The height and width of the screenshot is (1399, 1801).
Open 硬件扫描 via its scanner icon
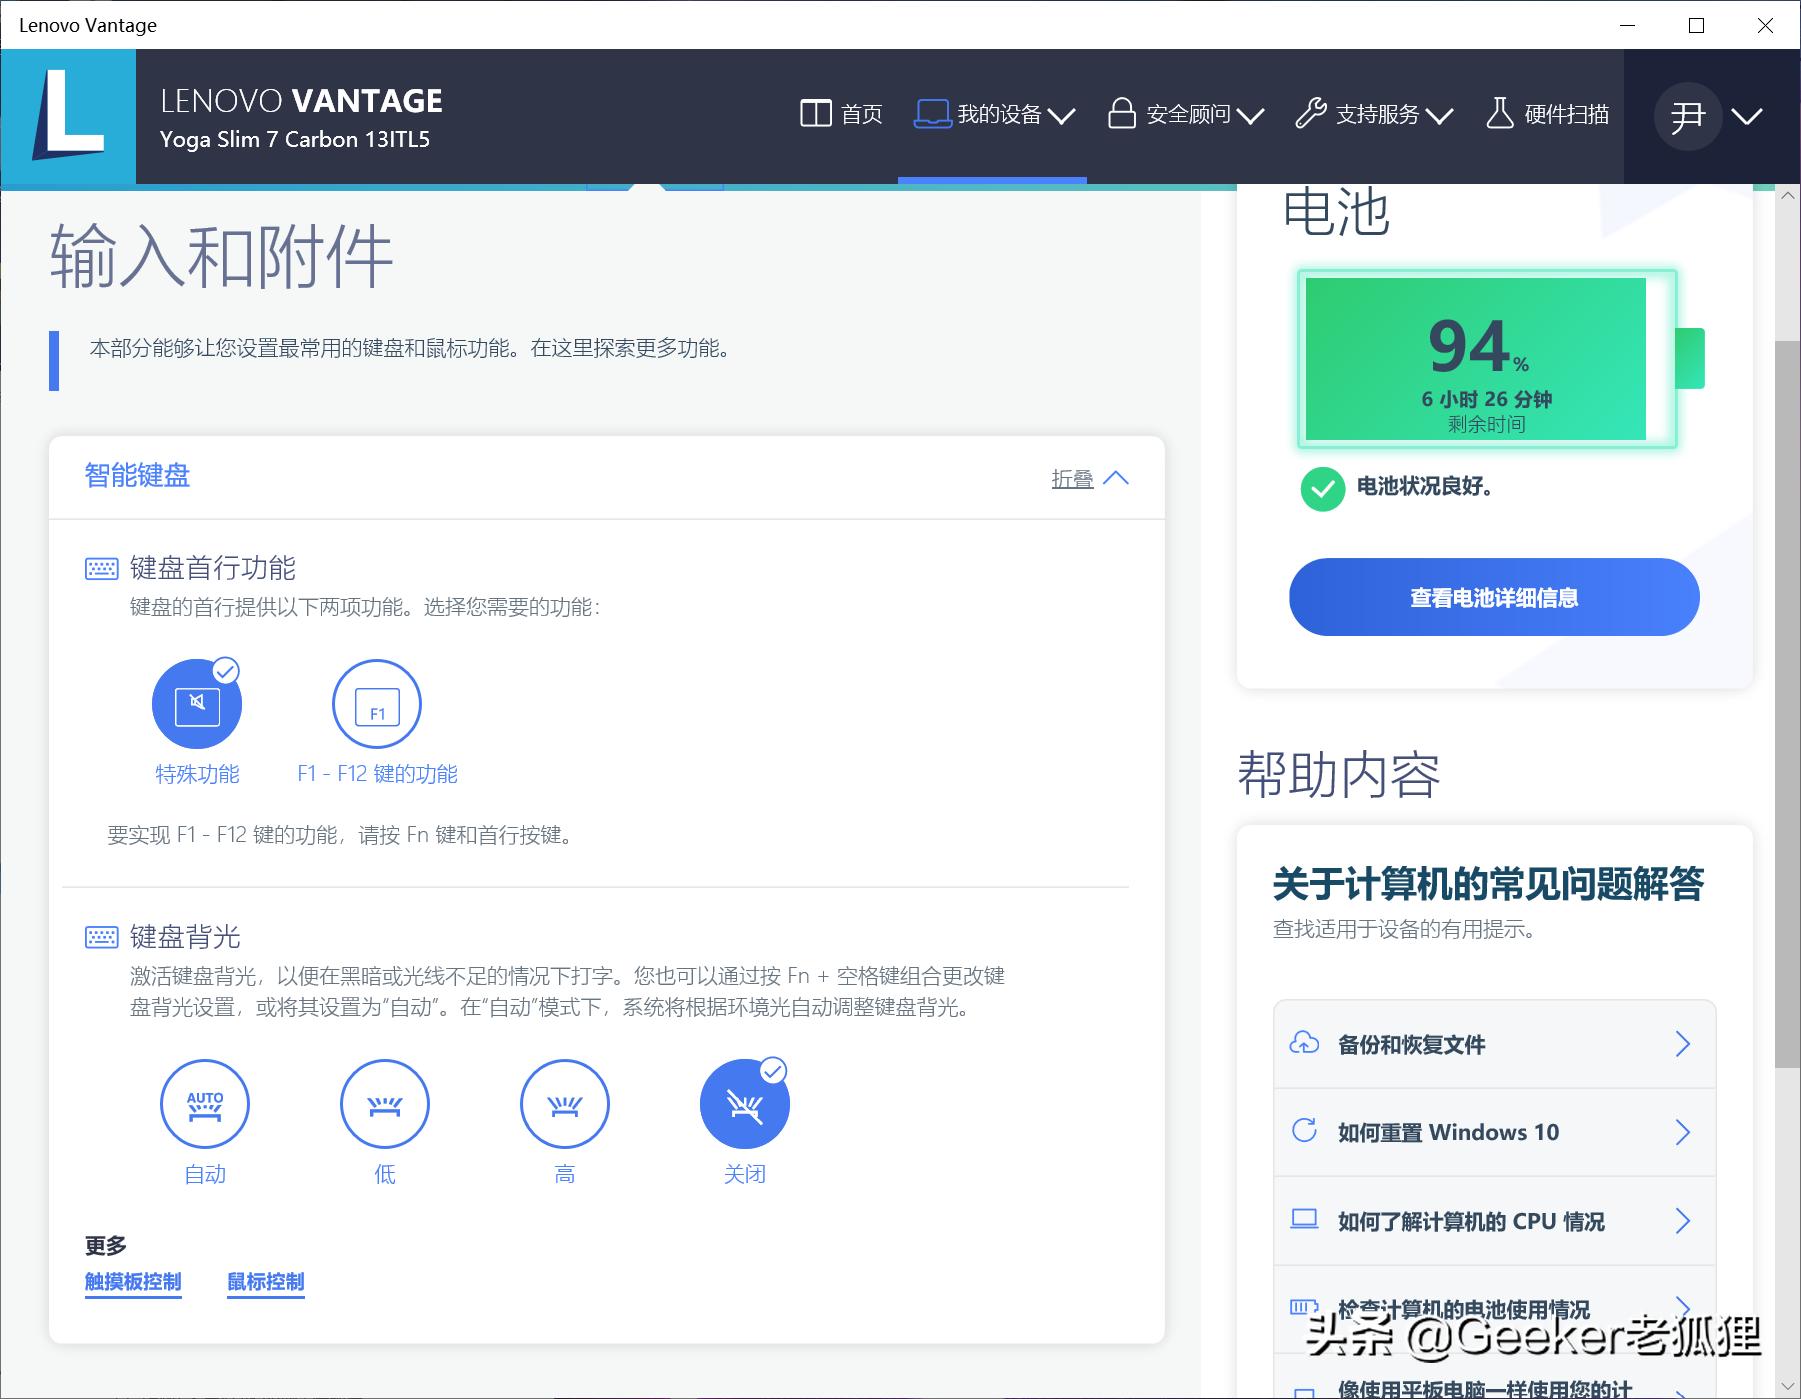(1499, 113)
